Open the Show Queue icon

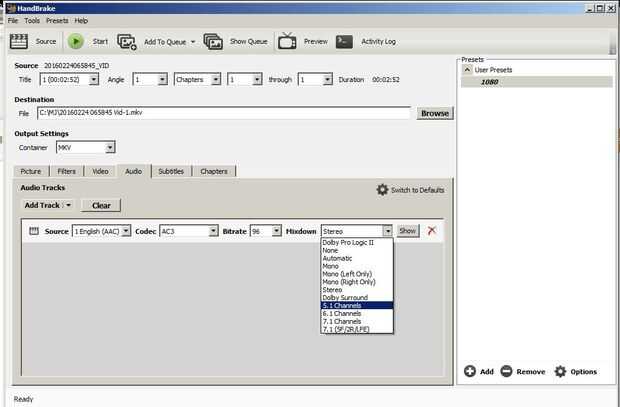click(x=213, y=42)
